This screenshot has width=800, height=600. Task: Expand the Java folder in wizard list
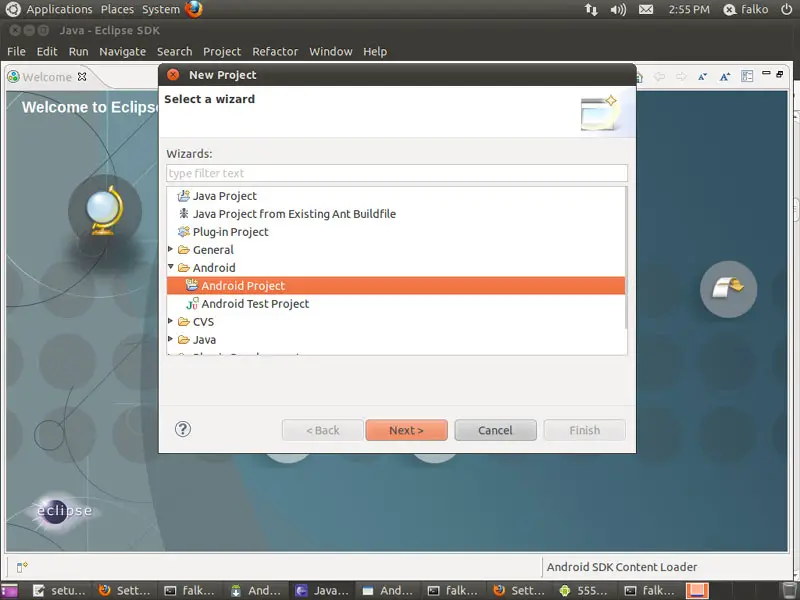coord(171,339)
